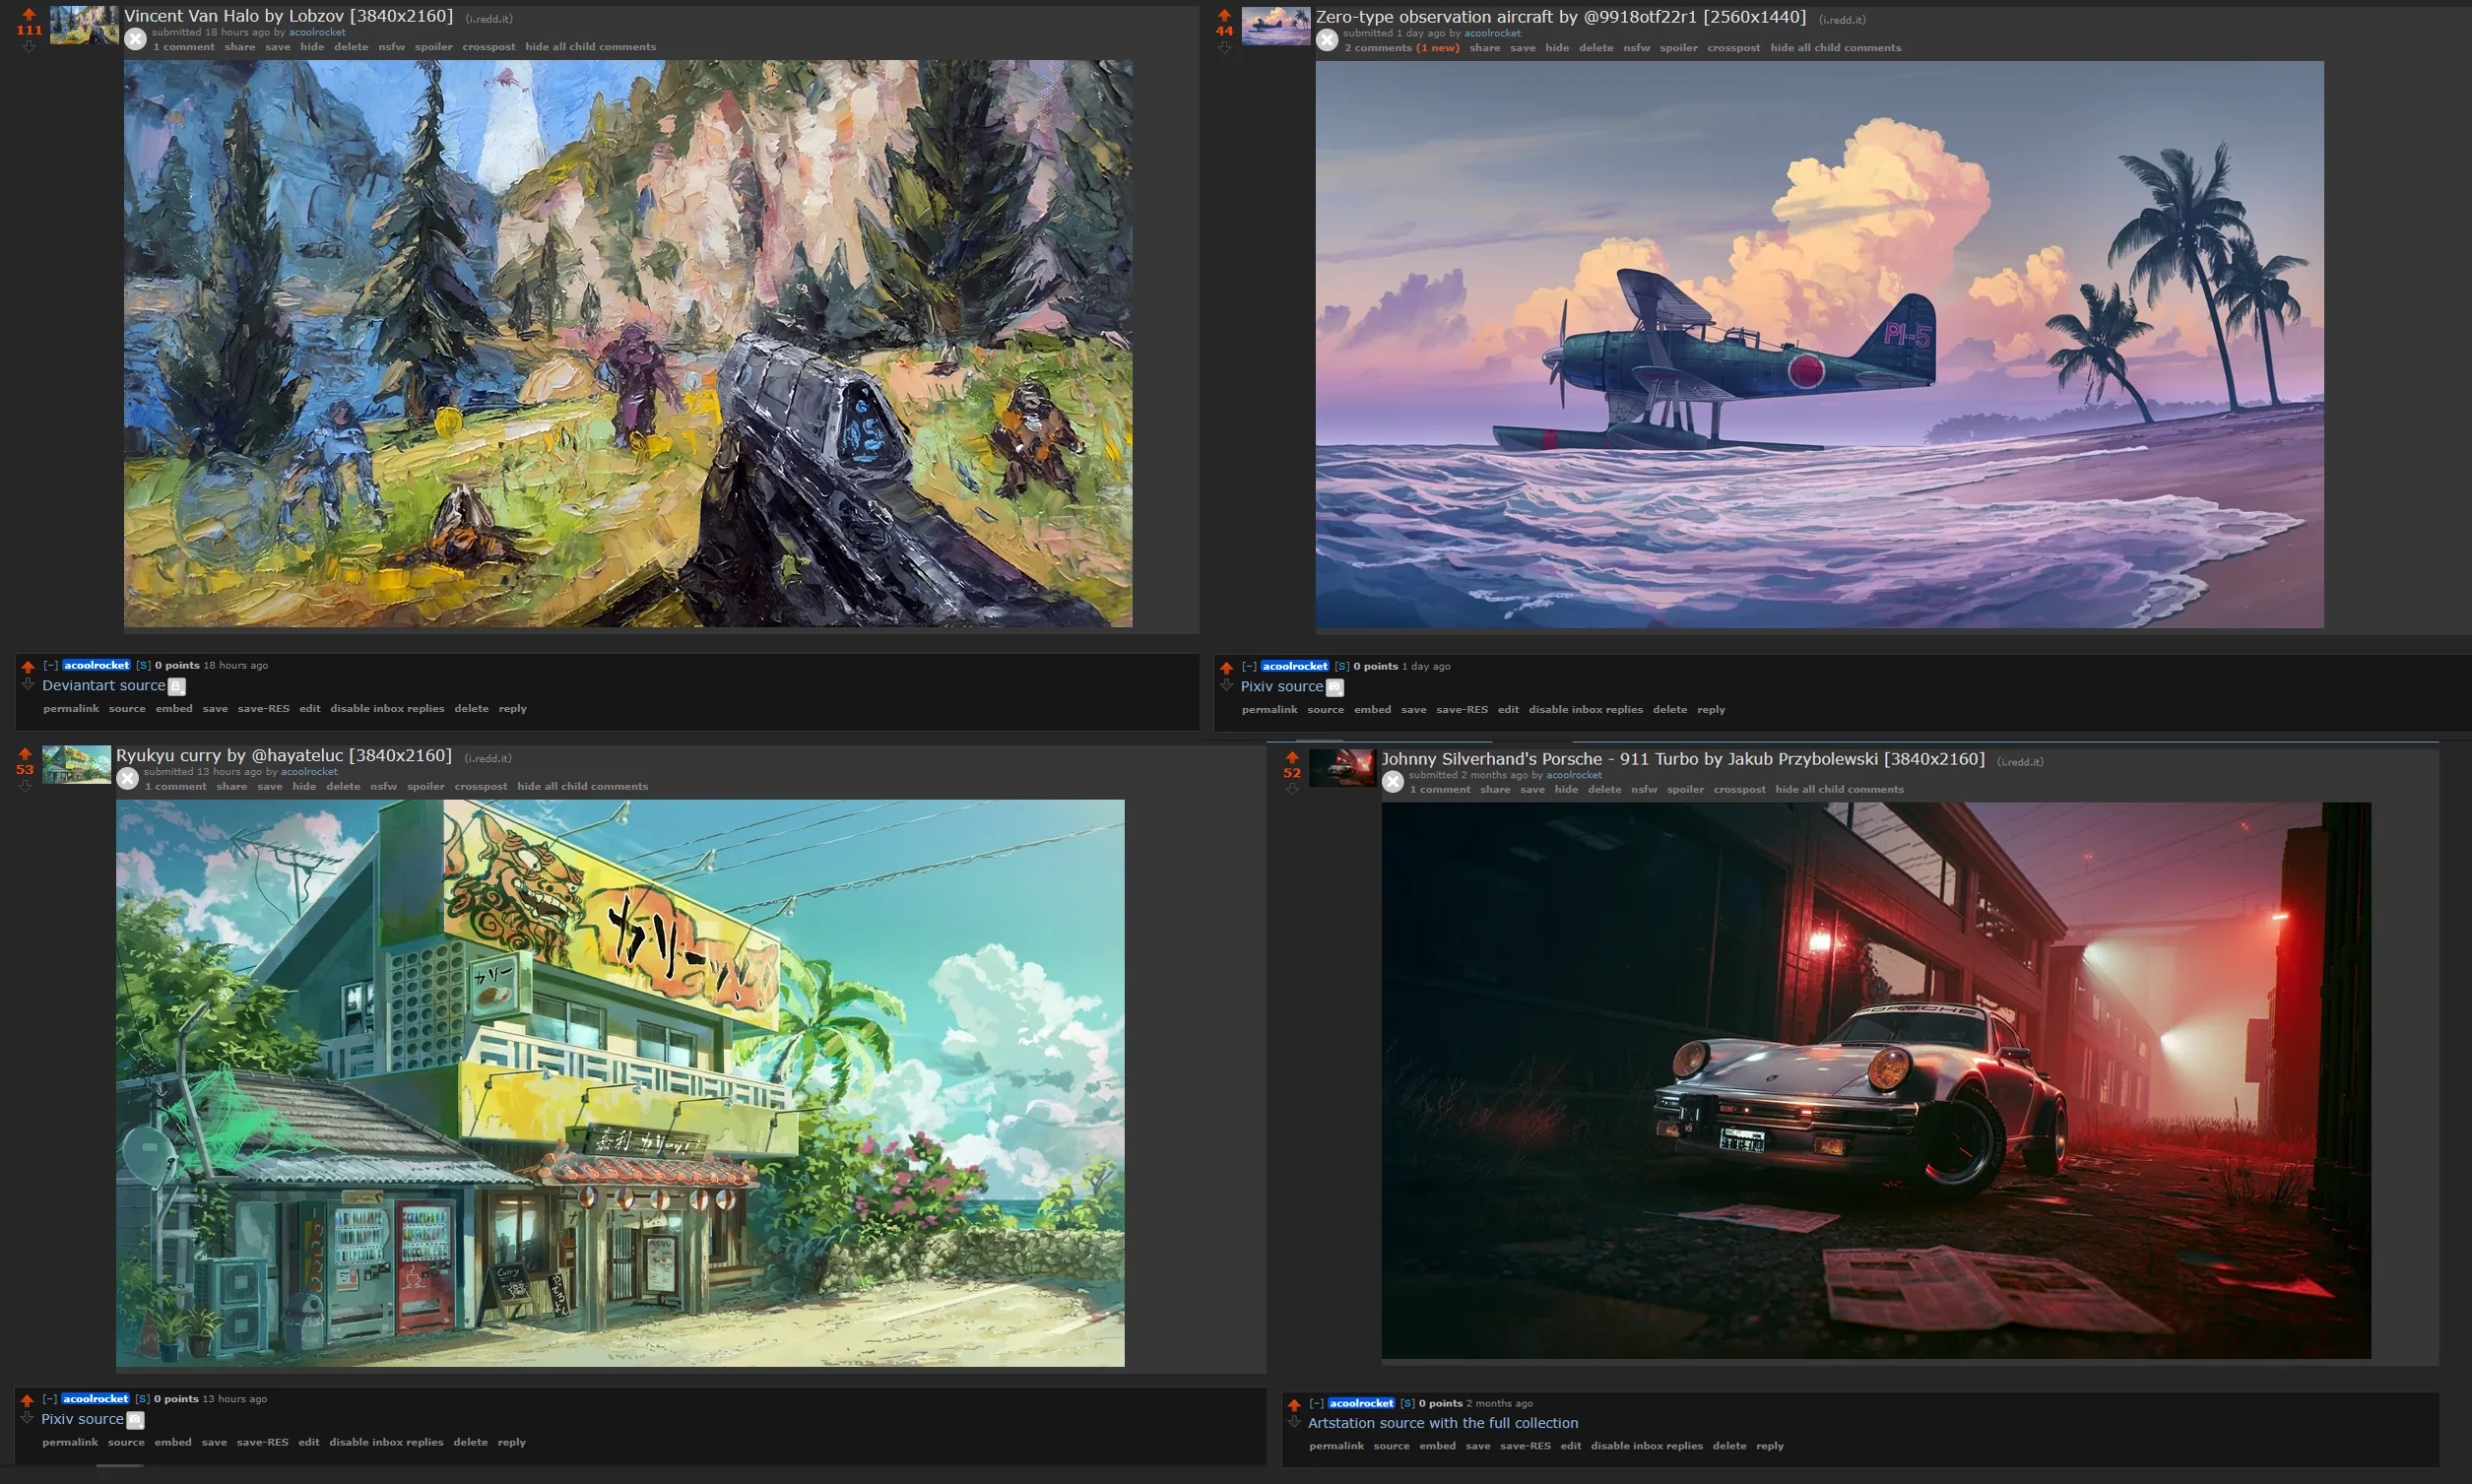2472x1484 pixels.
Task: Expand image icon beside day-old Pixiv source
Action: click(1335, 688)
